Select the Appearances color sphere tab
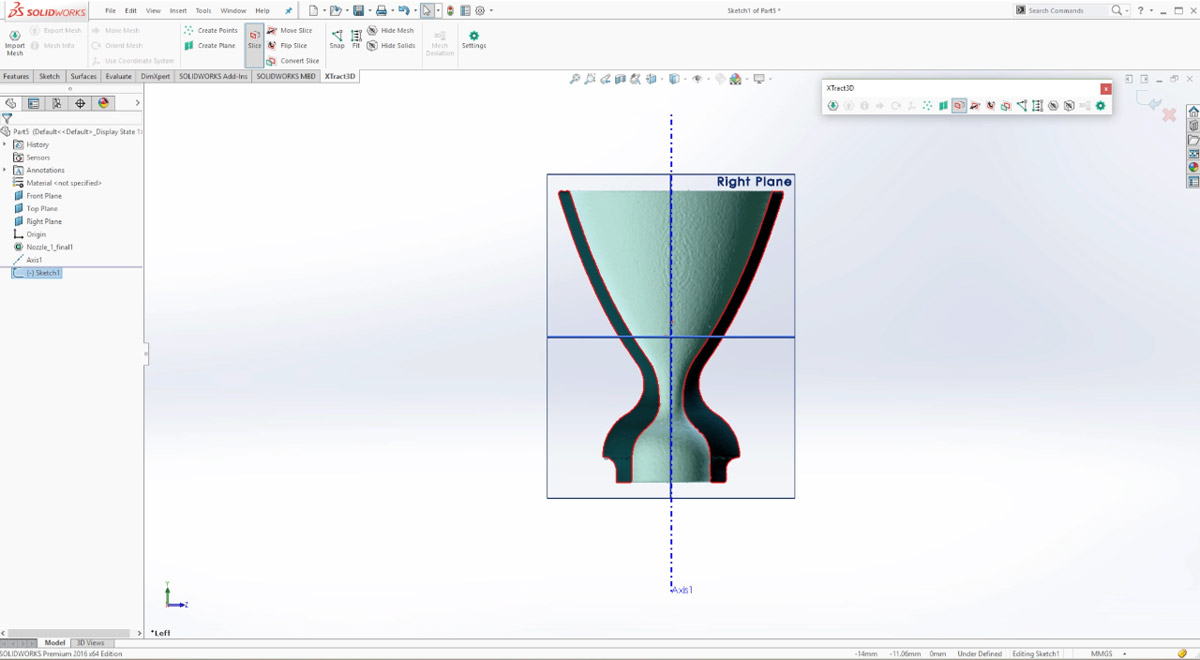This screenshot has width=1200, height=660. pos(102,103)
